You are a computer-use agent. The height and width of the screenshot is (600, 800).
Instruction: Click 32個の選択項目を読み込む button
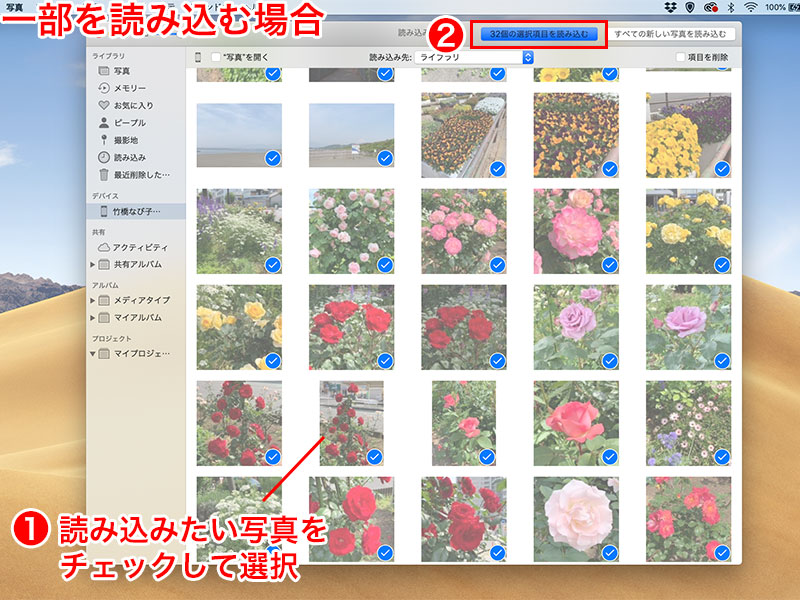pyautogui.click(x=539, y=34)
